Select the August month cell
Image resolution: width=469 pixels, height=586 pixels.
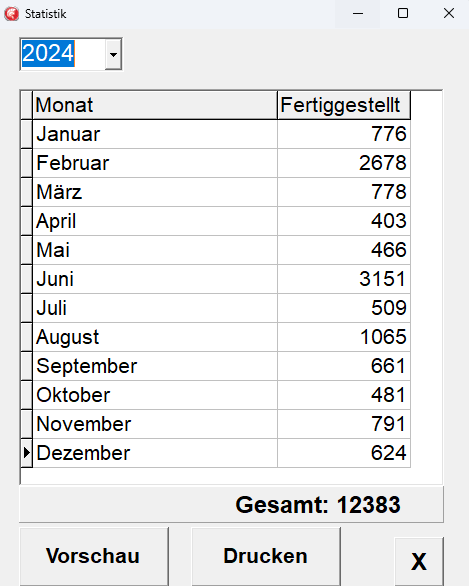click(155, 337)
